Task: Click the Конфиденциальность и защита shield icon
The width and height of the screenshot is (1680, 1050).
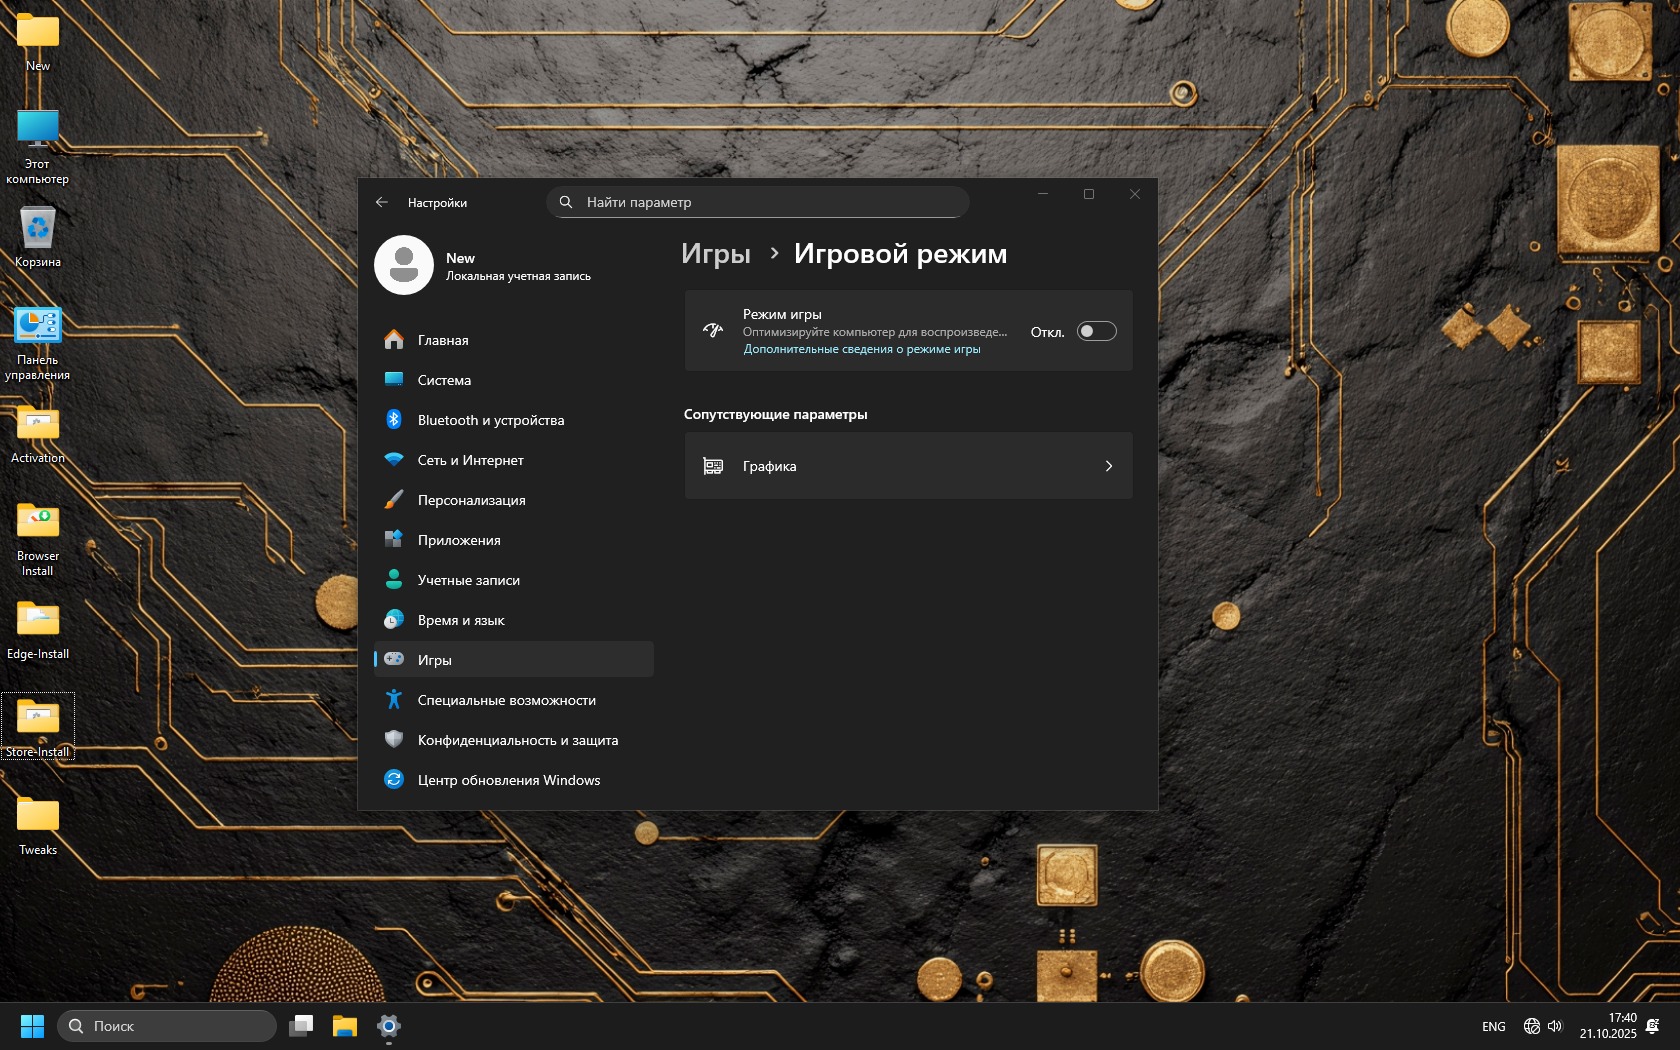Action: pos(394,740)
